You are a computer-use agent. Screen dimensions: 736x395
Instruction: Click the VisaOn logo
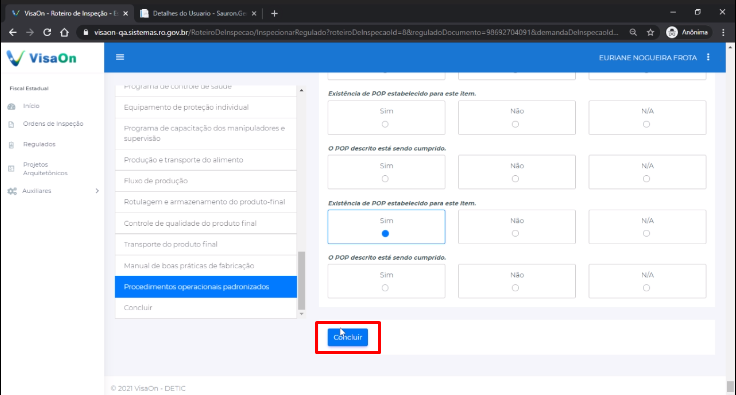pos(42,58)
